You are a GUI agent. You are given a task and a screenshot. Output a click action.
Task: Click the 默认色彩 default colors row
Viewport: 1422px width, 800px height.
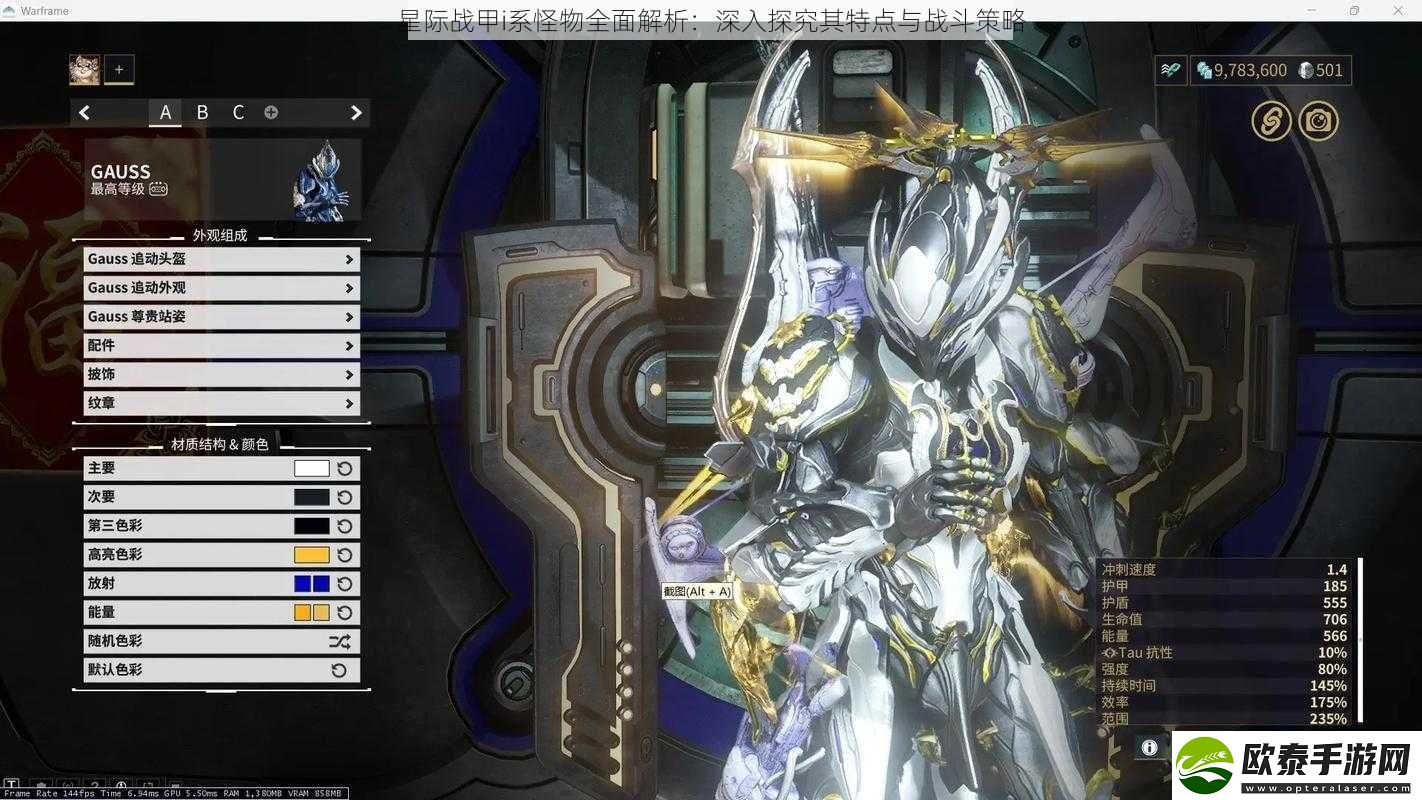(x=221, y=671)
